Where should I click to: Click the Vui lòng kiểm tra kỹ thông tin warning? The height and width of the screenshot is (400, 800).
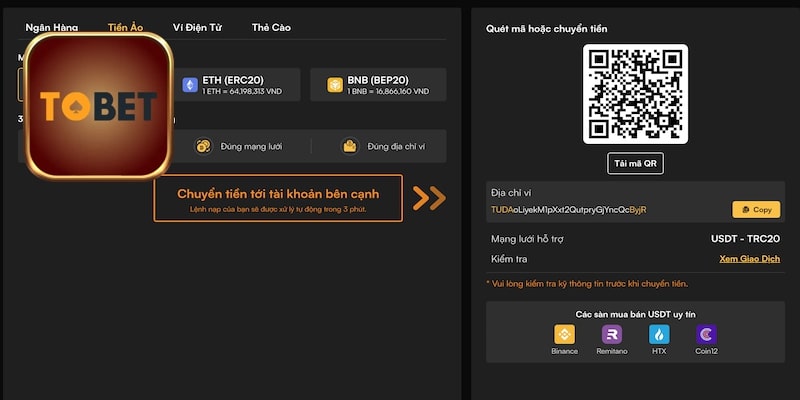(x=587, y=284)
